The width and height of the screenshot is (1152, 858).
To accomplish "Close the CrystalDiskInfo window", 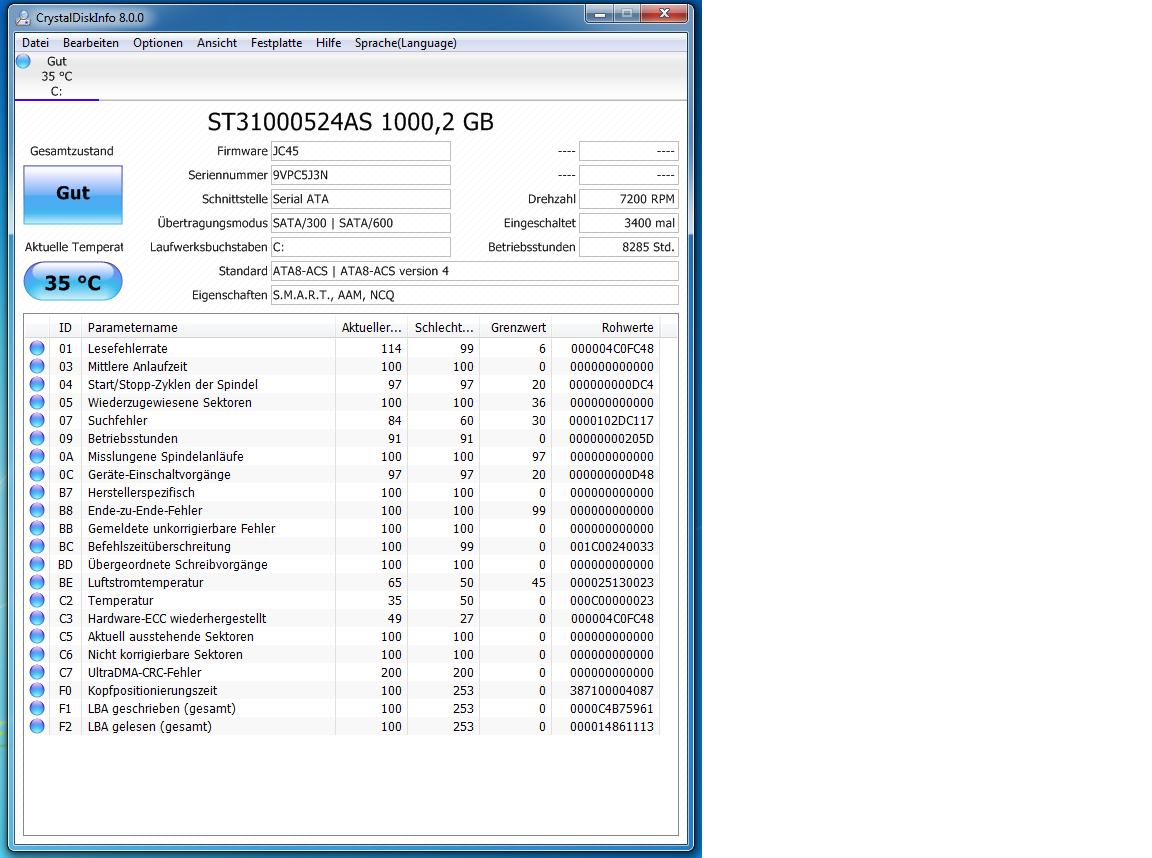I will 664,13.
